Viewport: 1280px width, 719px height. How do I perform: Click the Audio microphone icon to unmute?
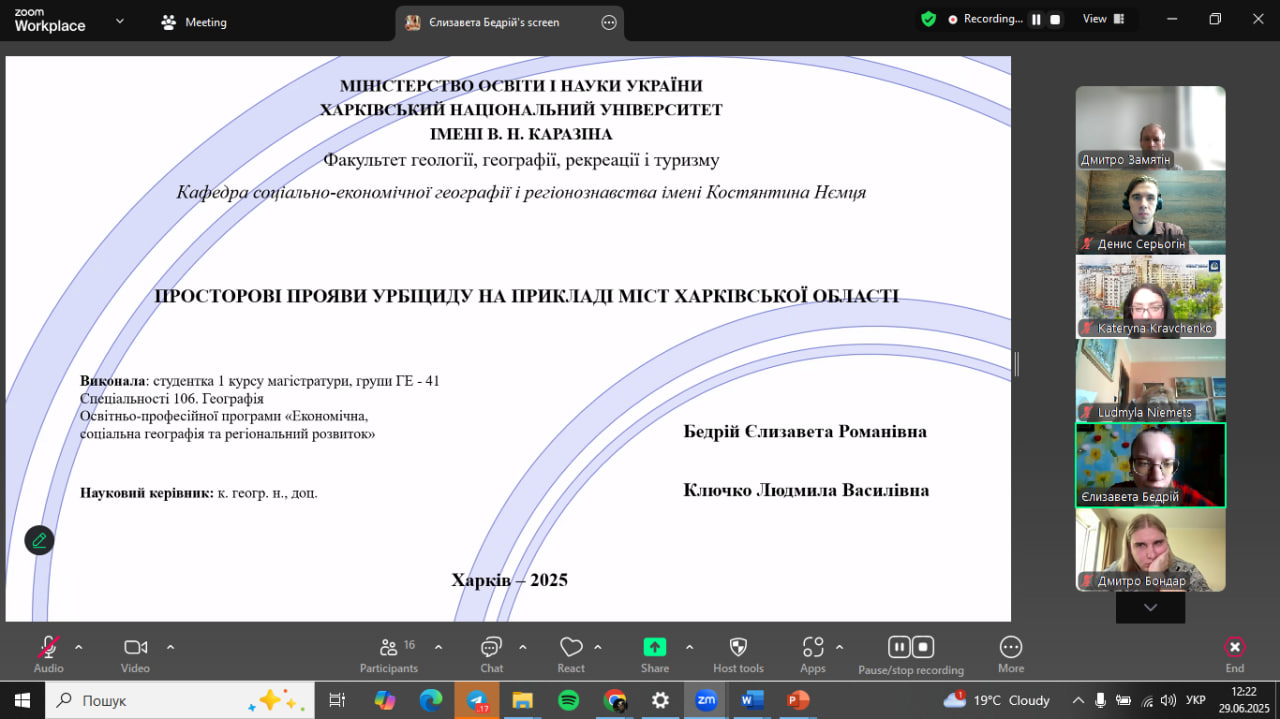pos(48,647)
